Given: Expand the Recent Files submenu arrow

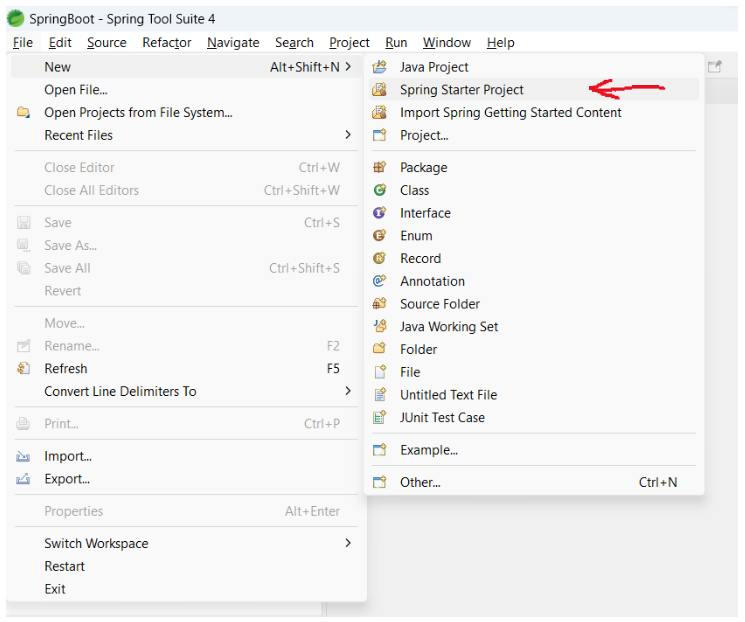Looking at the screenshot, I should (x=348, y=135).
